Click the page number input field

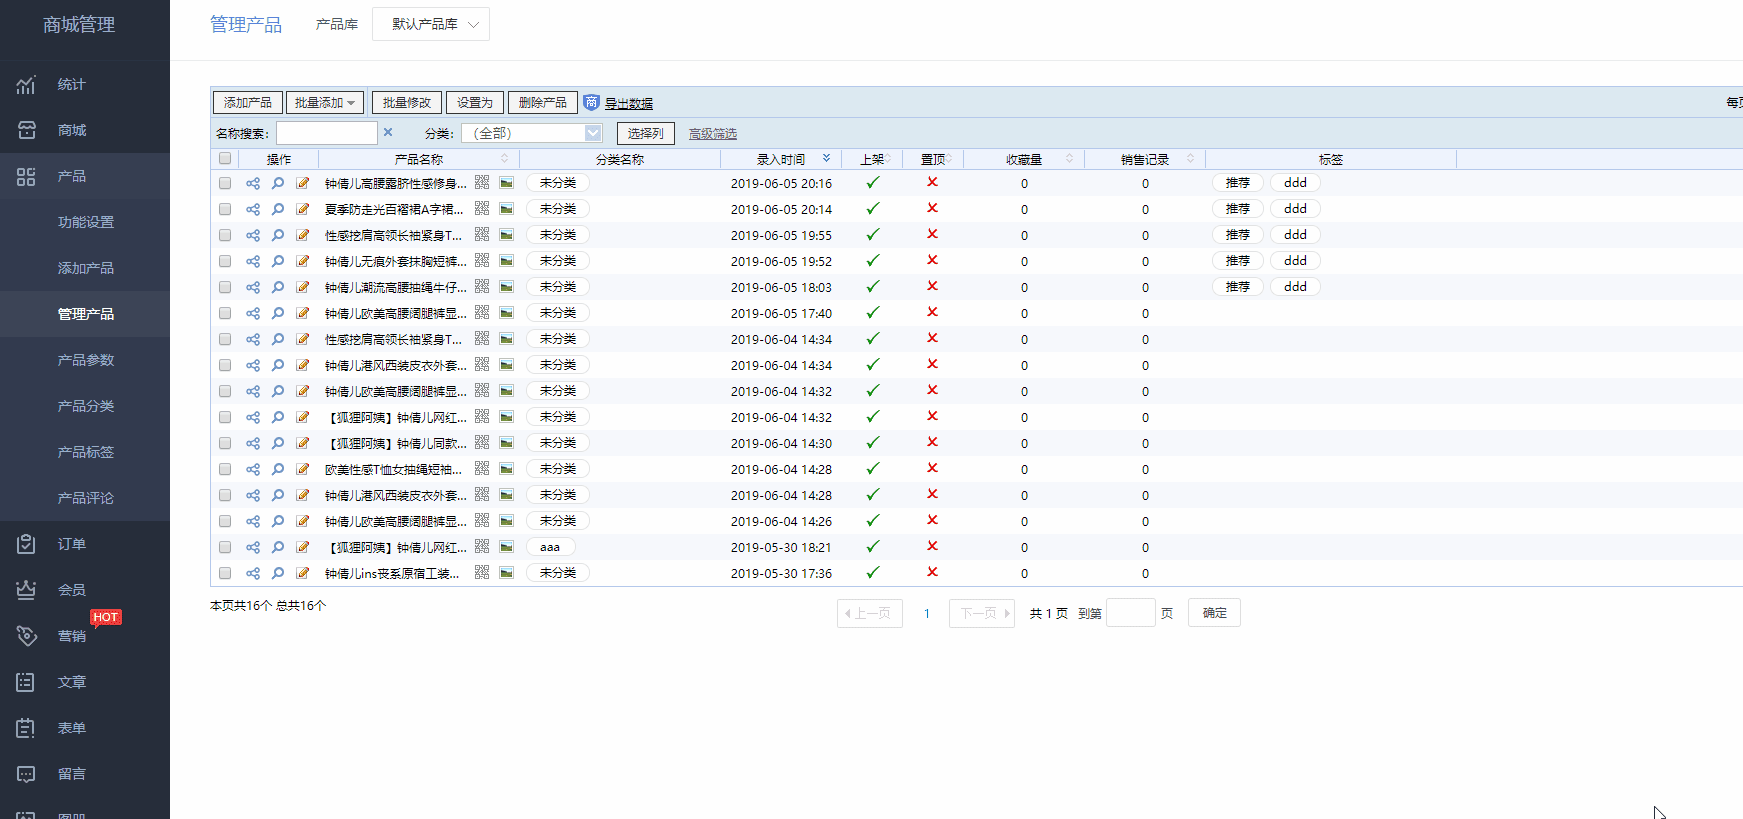coord(1131,613)
